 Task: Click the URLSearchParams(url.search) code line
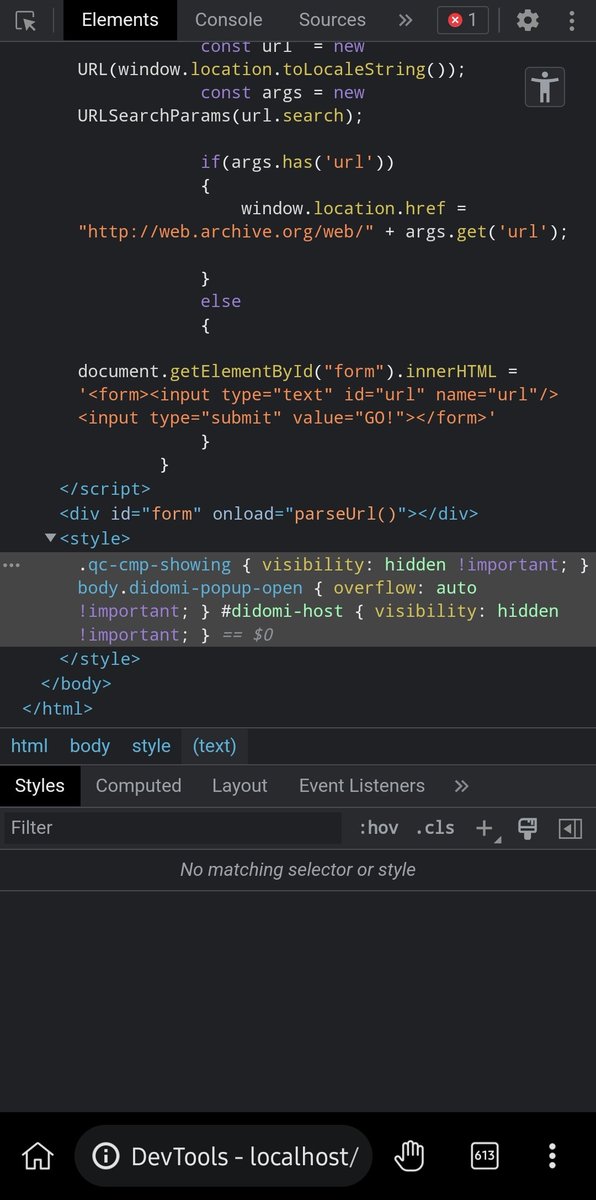(x=220, y=116)
